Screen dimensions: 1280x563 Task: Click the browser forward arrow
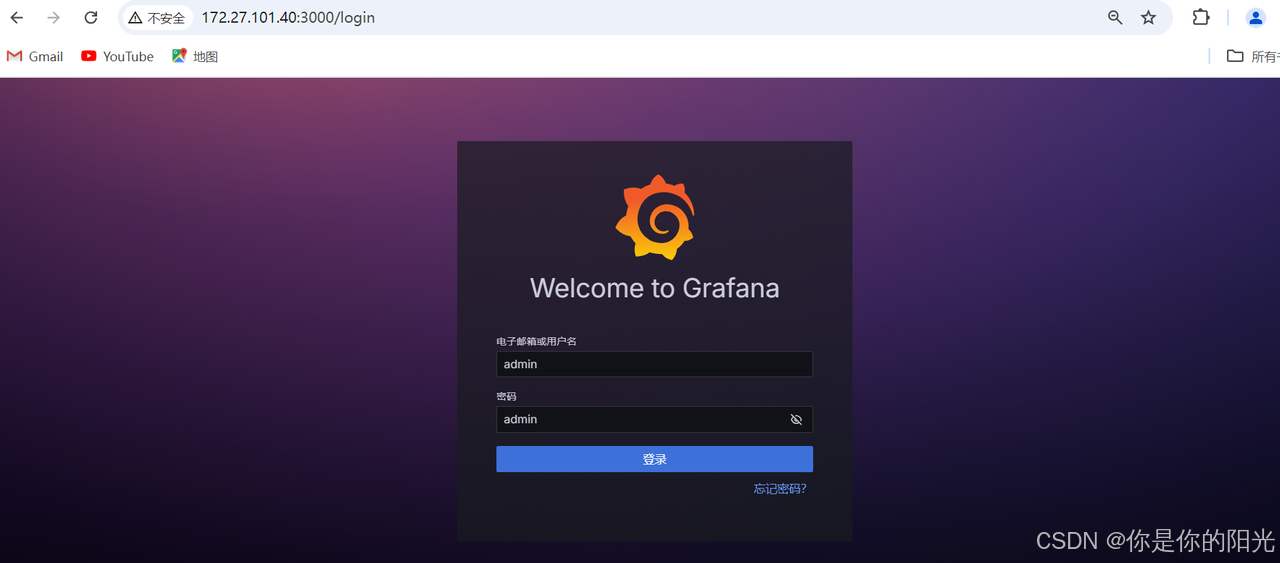54,18
